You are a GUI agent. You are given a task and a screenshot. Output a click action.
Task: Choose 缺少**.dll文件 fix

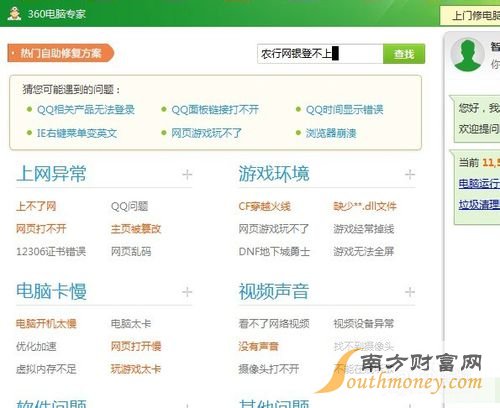click(365, 206)
